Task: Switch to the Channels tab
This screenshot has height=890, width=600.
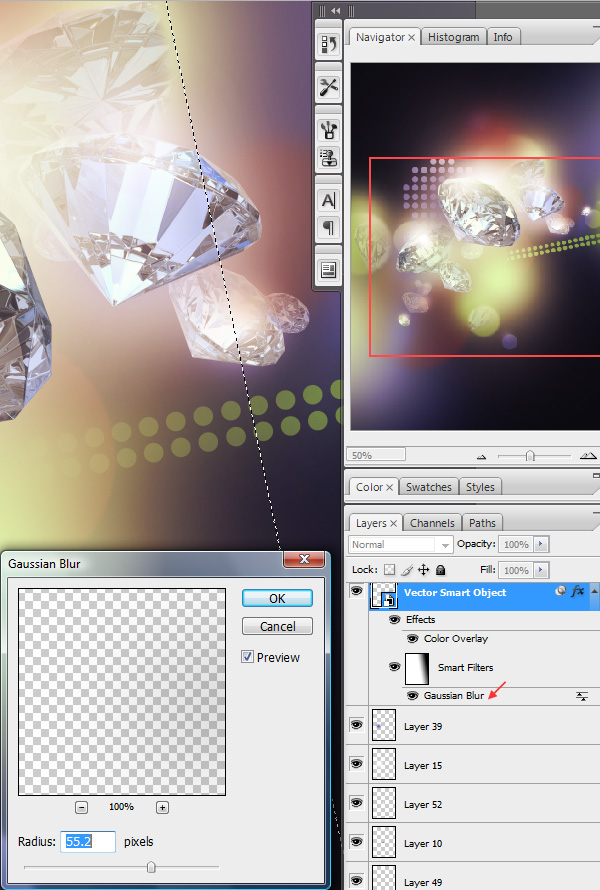Action: click(433, 523)
